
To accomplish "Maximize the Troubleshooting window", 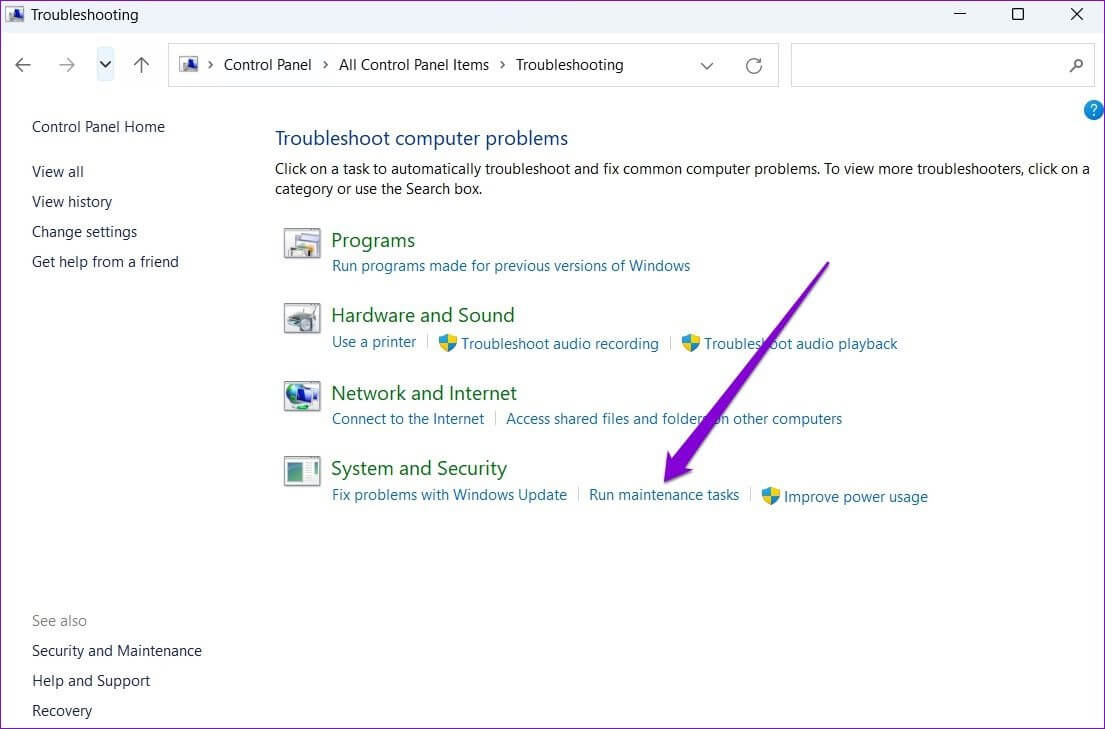I will point(1018,14).
